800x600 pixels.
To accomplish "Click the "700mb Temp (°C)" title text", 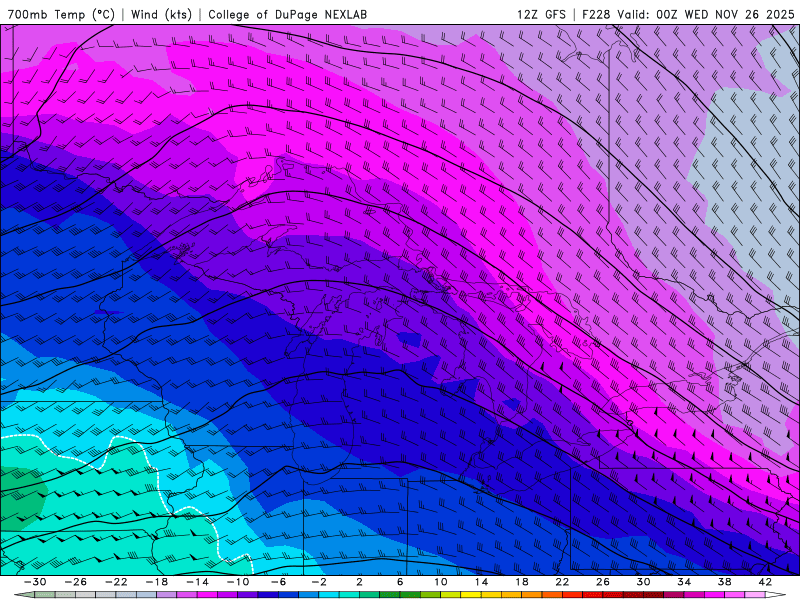I will pos(61,14).
